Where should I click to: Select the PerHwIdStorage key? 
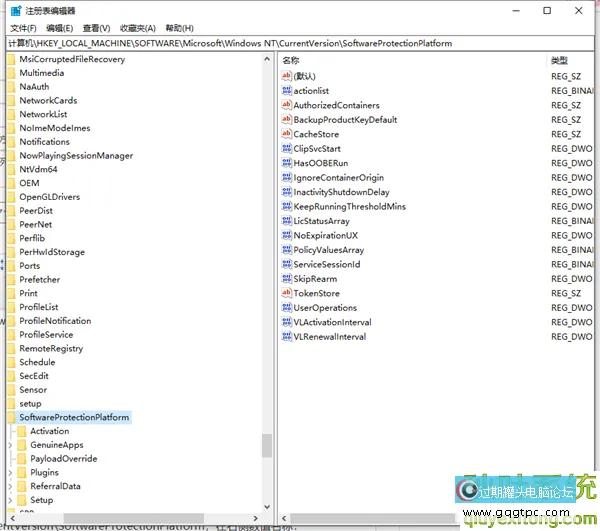52,252
